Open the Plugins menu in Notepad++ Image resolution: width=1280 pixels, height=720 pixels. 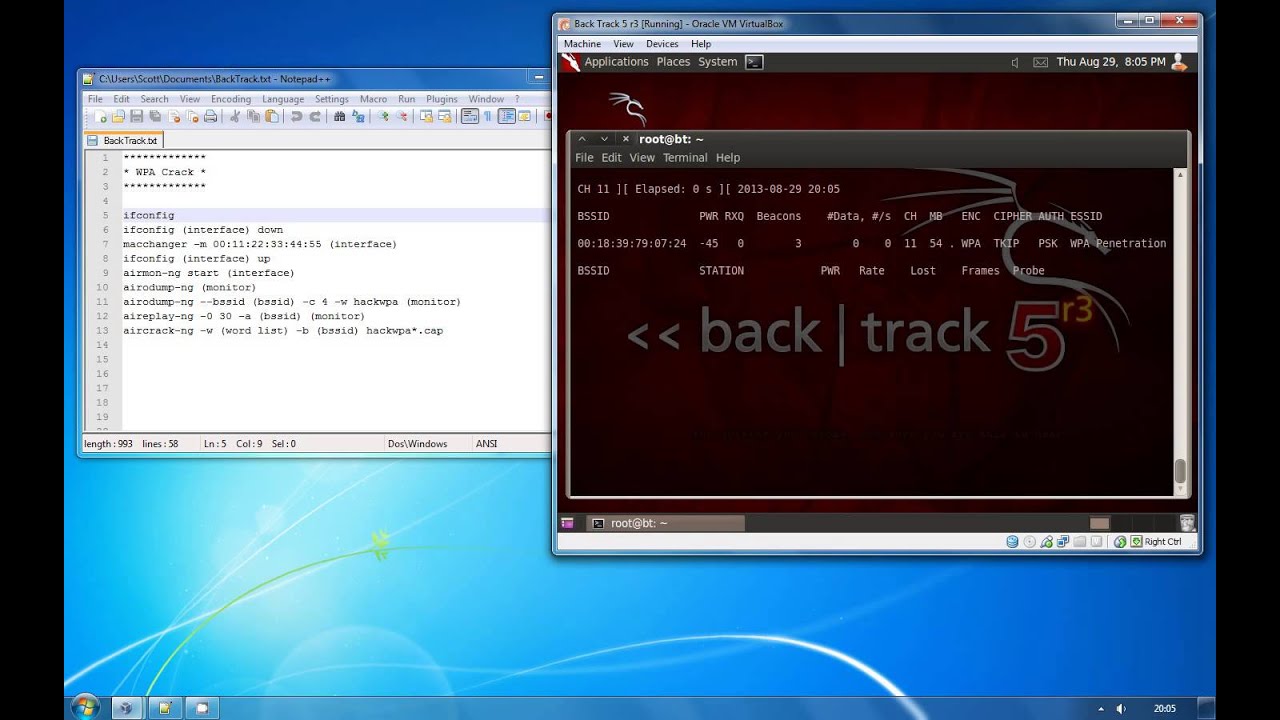[x=442, y=99]
